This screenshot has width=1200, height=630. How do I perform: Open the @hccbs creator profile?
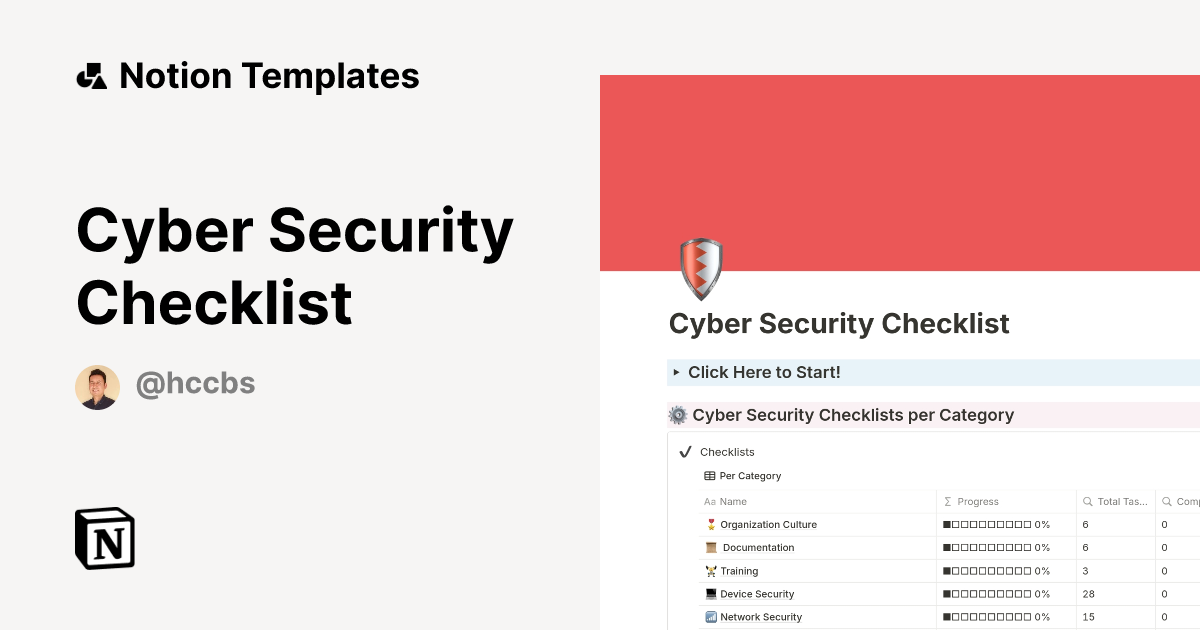pyautogui.click(x=196, y=383)
